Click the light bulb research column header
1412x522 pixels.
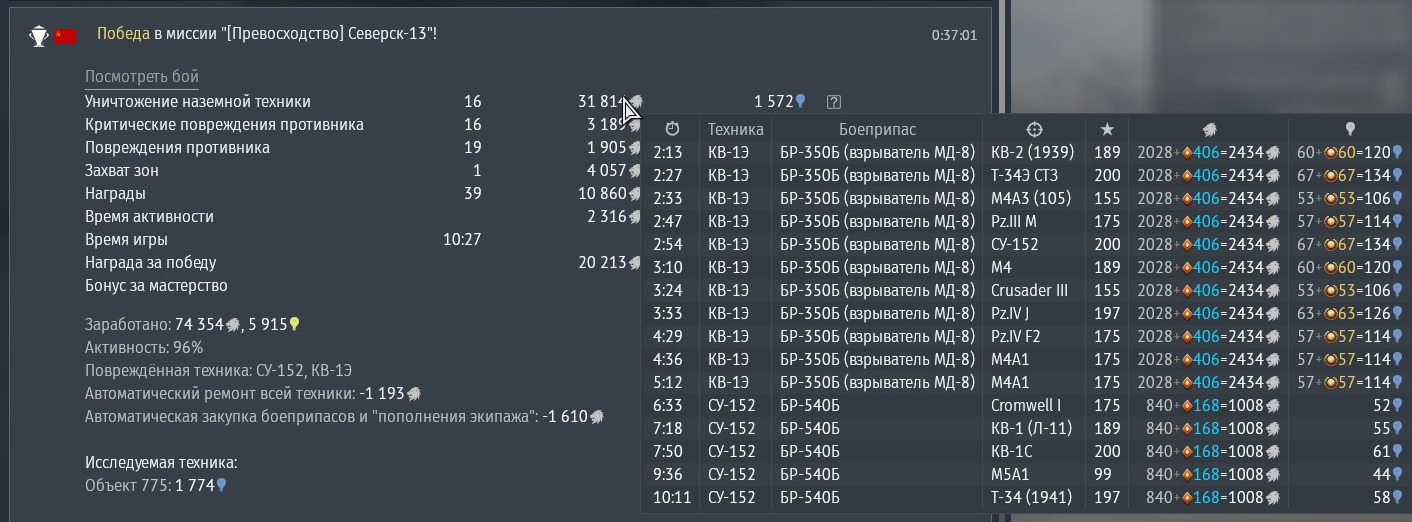(1350, 129)
